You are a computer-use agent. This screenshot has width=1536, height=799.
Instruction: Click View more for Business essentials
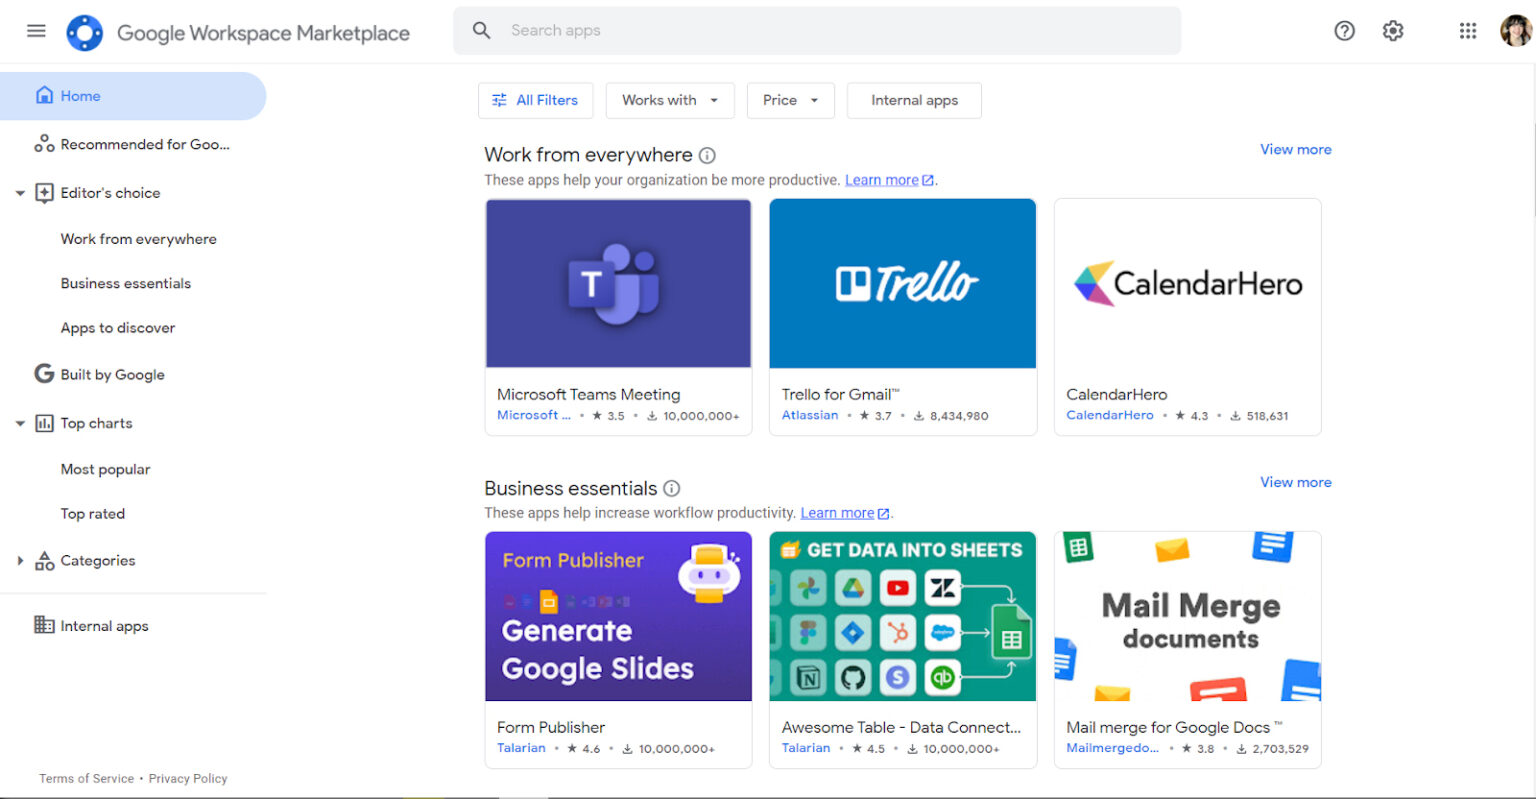(x=1295, y=482)
